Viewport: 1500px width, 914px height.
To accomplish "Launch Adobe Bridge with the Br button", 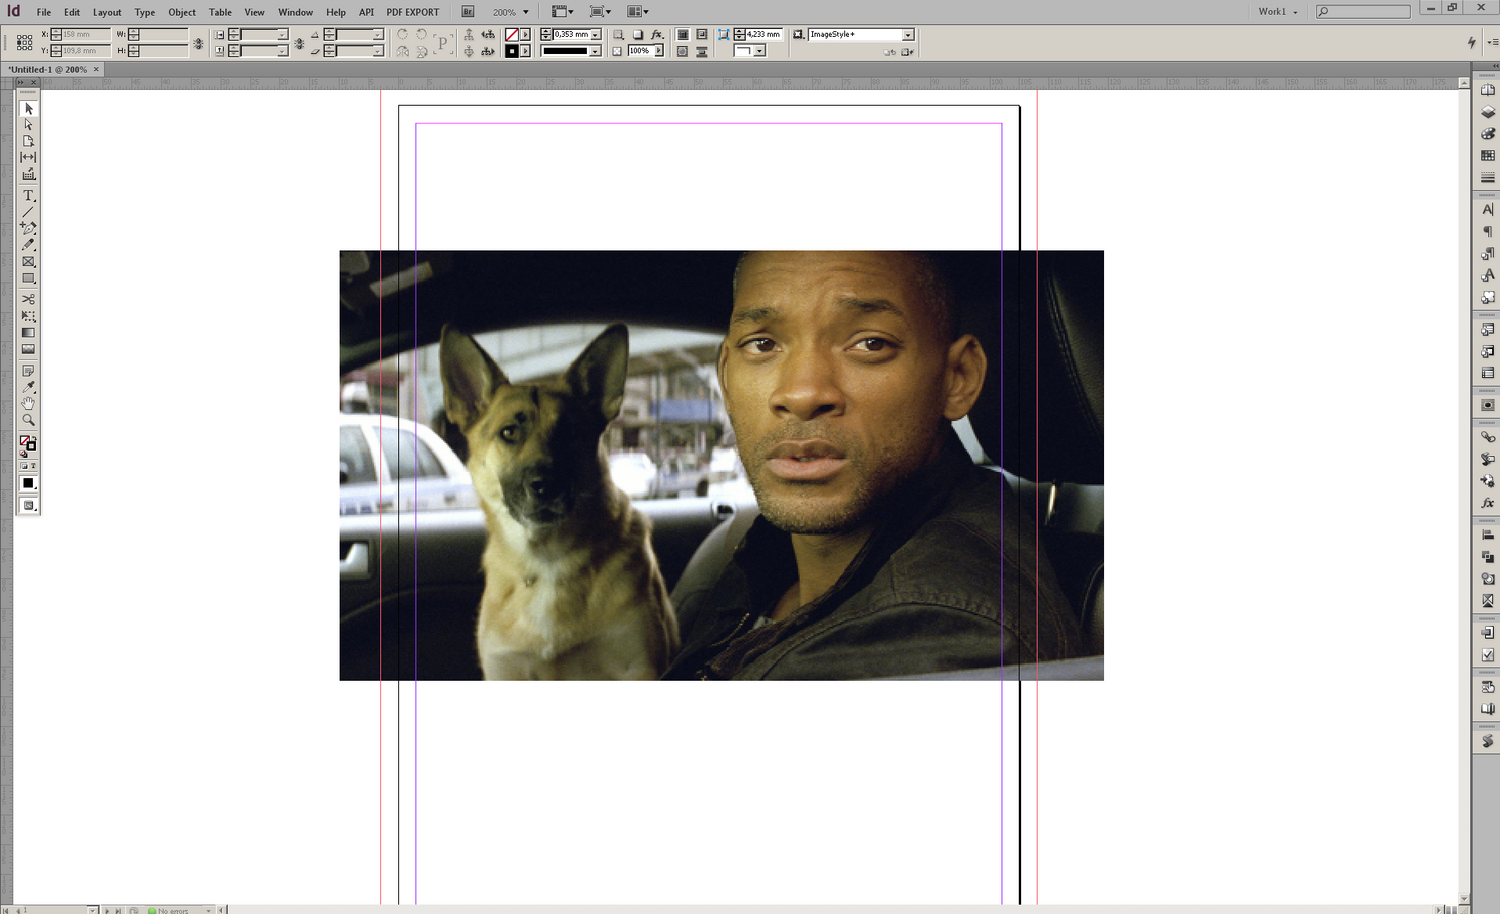I will (468, 12).
